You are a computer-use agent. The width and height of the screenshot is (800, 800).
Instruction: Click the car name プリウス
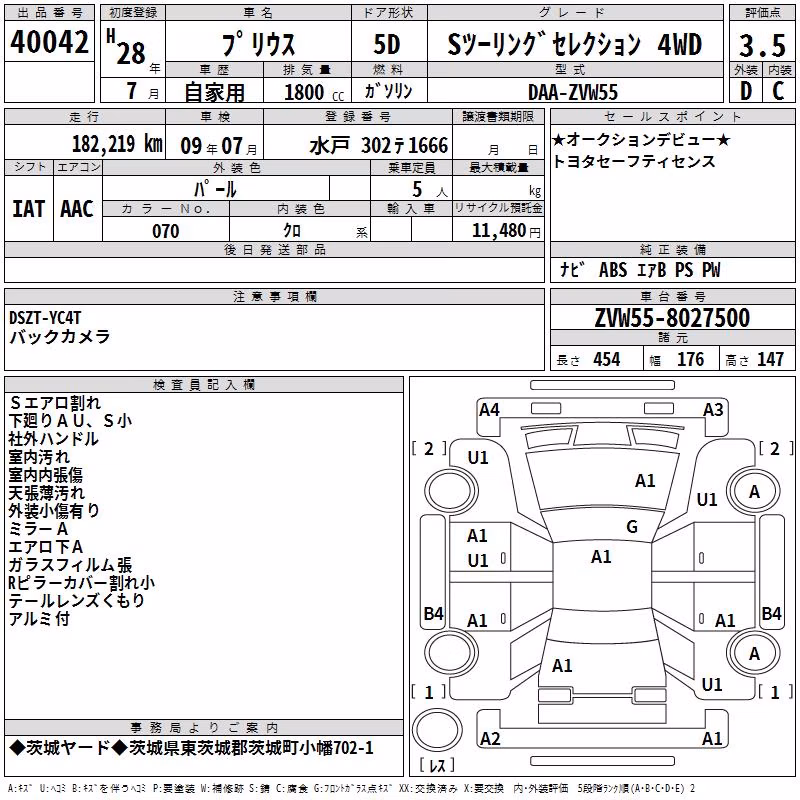pyautogui.click(x=258, y=44)
